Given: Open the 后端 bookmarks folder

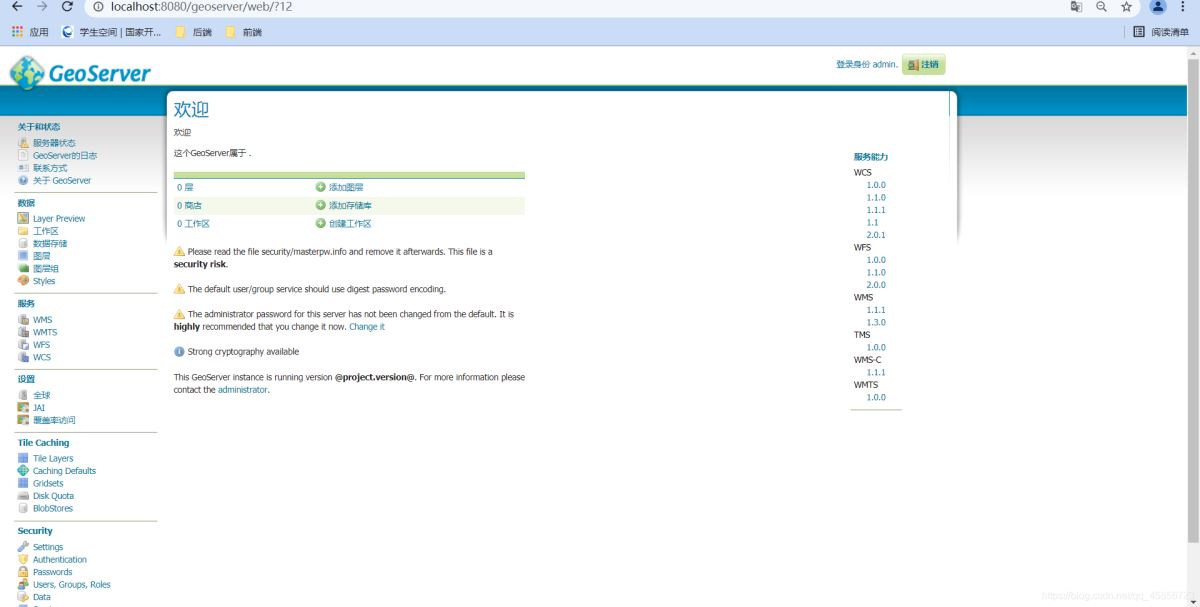Looking at the screenshot, I should pos(193,32).
